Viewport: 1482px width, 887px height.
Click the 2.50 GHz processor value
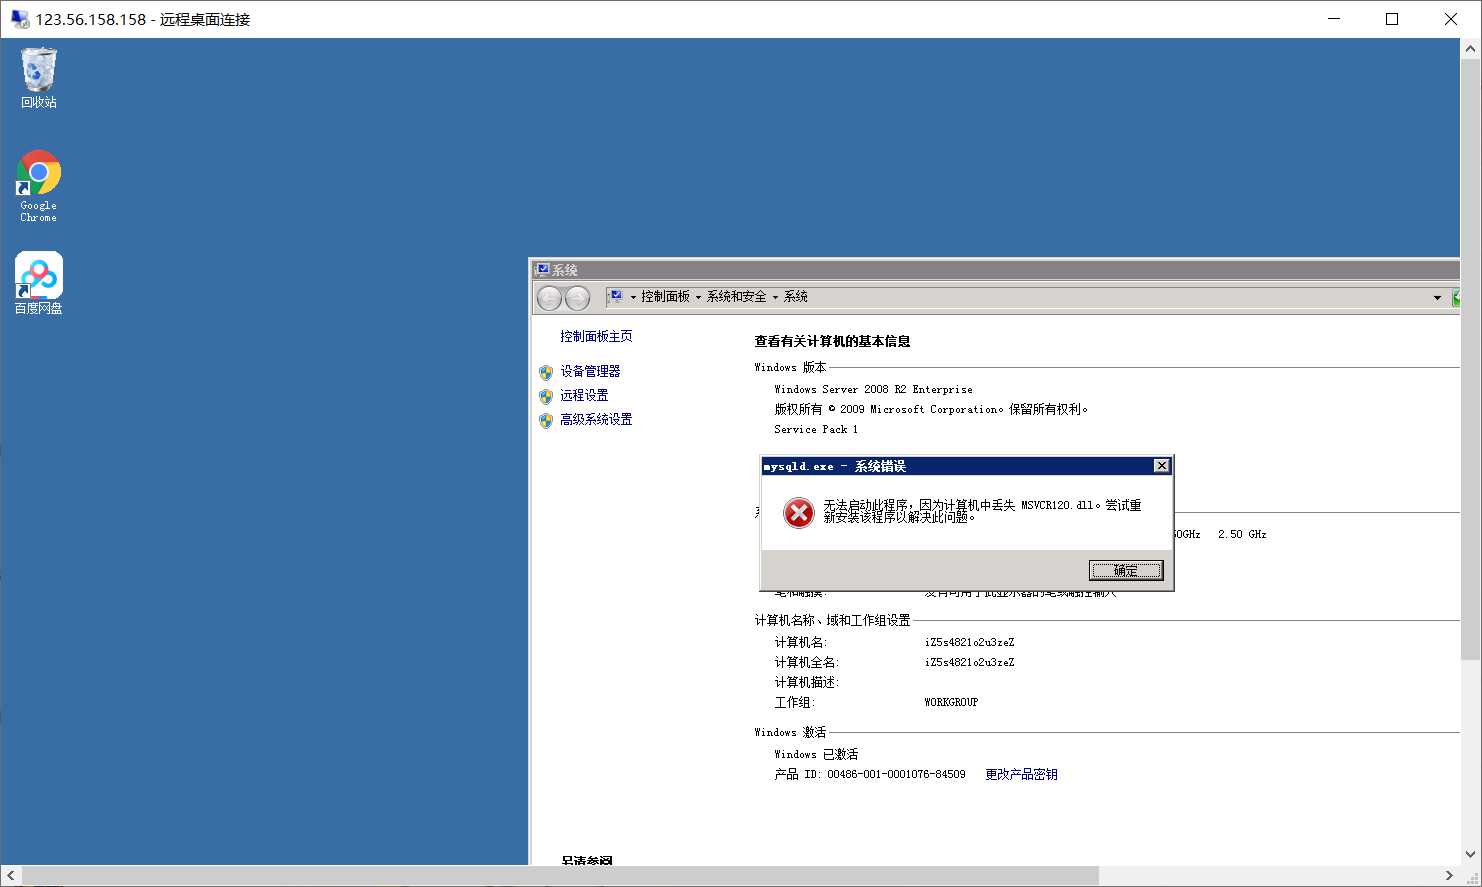(1242, 534)
